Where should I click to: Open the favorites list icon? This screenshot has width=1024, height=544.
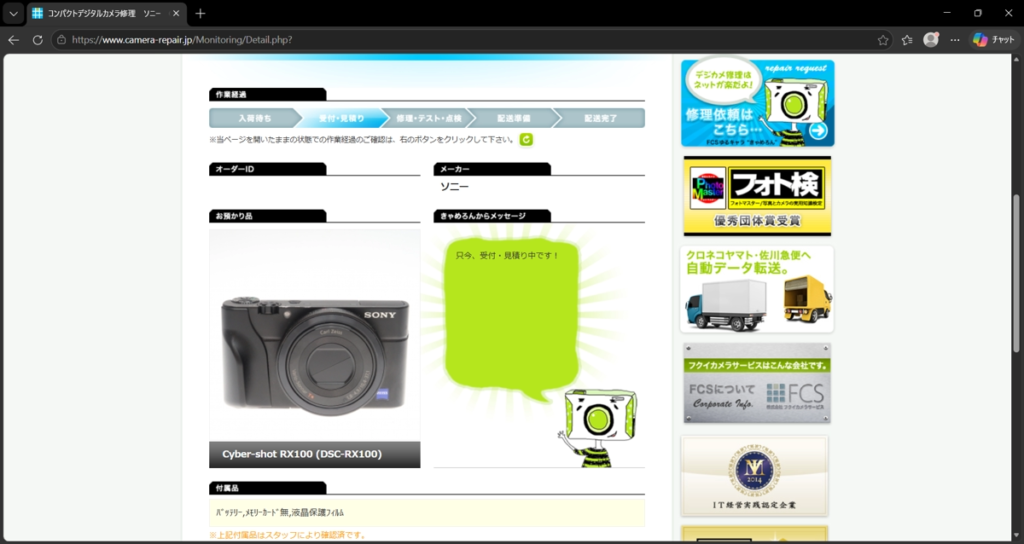click(907, 40)
